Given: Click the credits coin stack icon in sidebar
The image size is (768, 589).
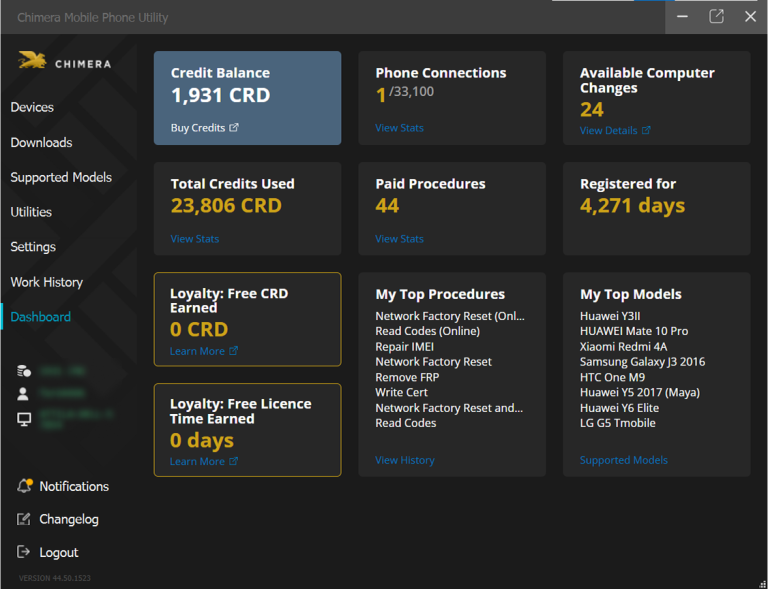Looking at the screenshot, I should [x=25, y=371].
